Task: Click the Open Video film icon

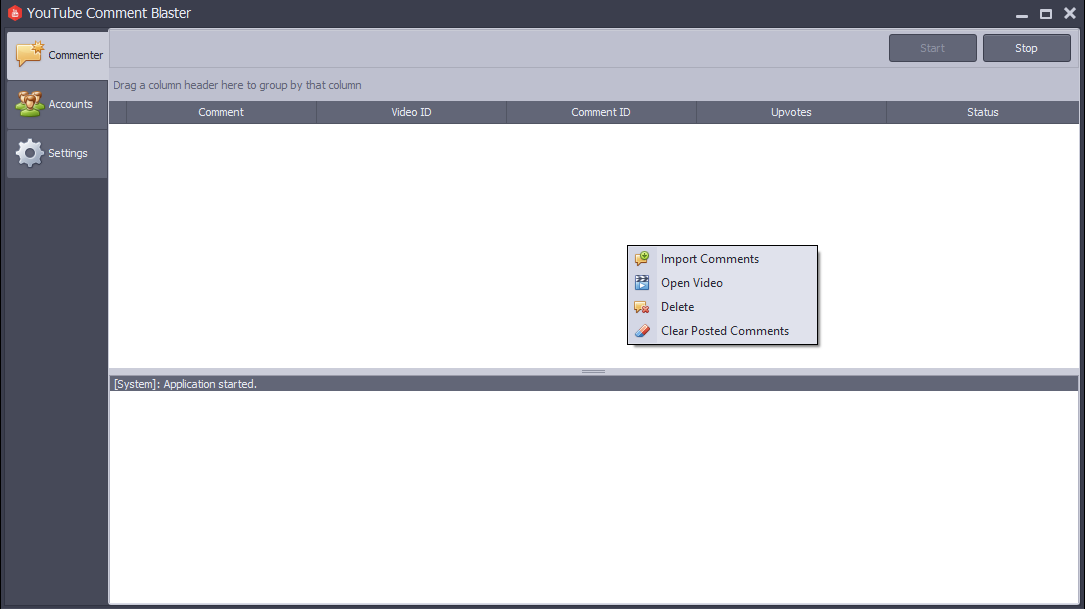Action: (x=642, y=283)
